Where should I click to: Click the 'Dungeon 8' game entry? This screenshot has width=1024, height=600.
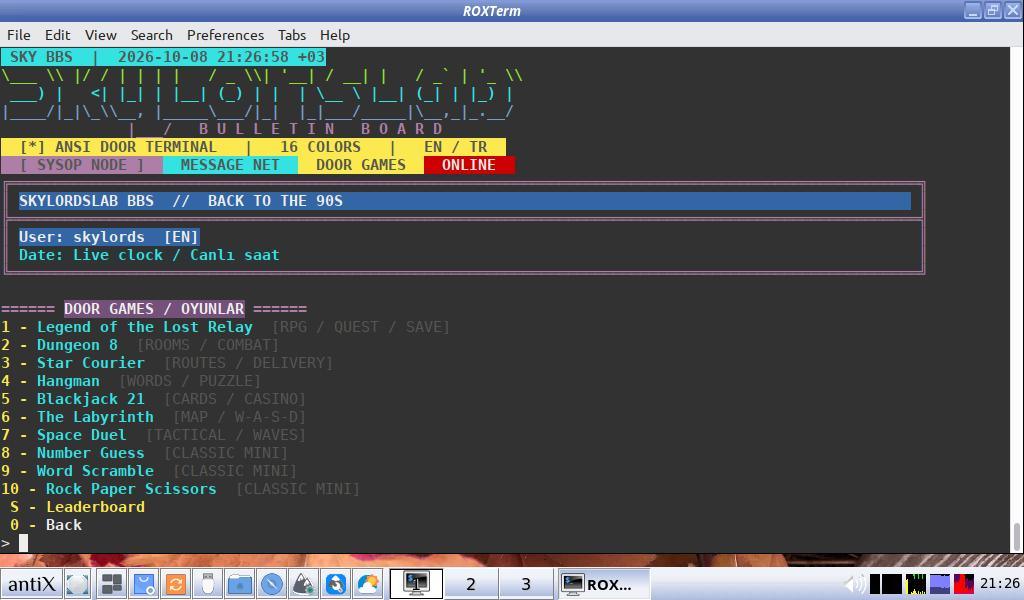click(77, 345)
